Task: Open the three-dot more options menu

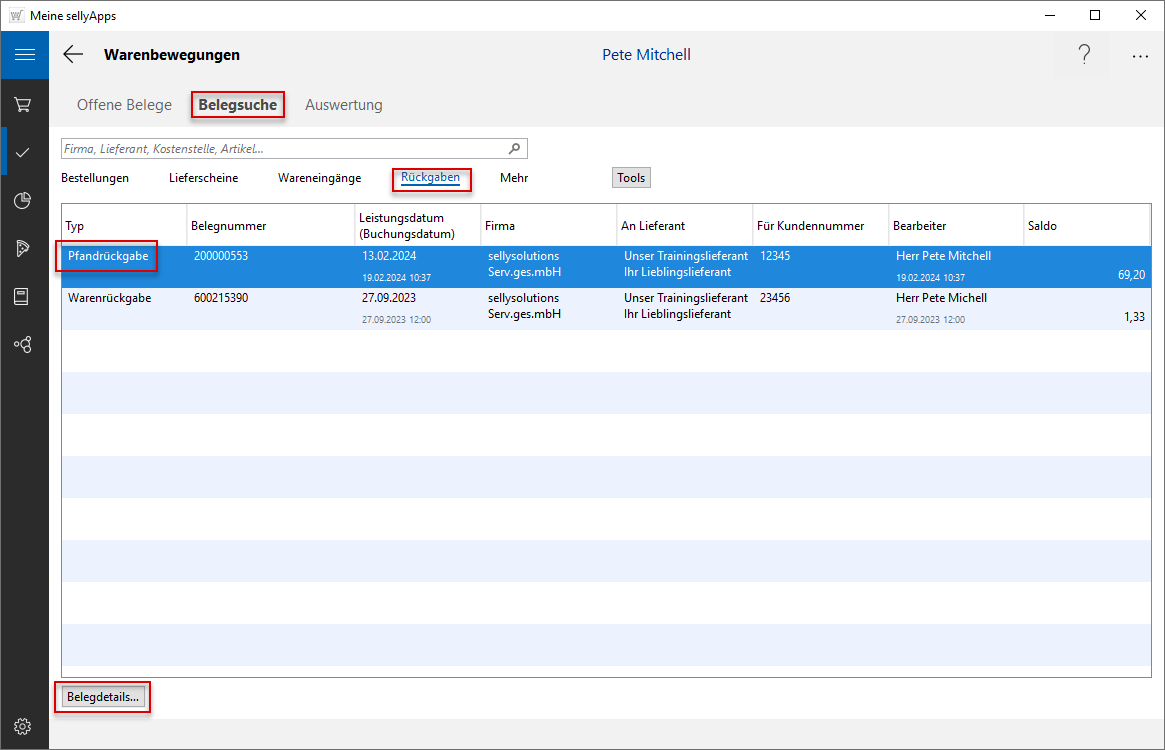Action: pos(1140,56)
